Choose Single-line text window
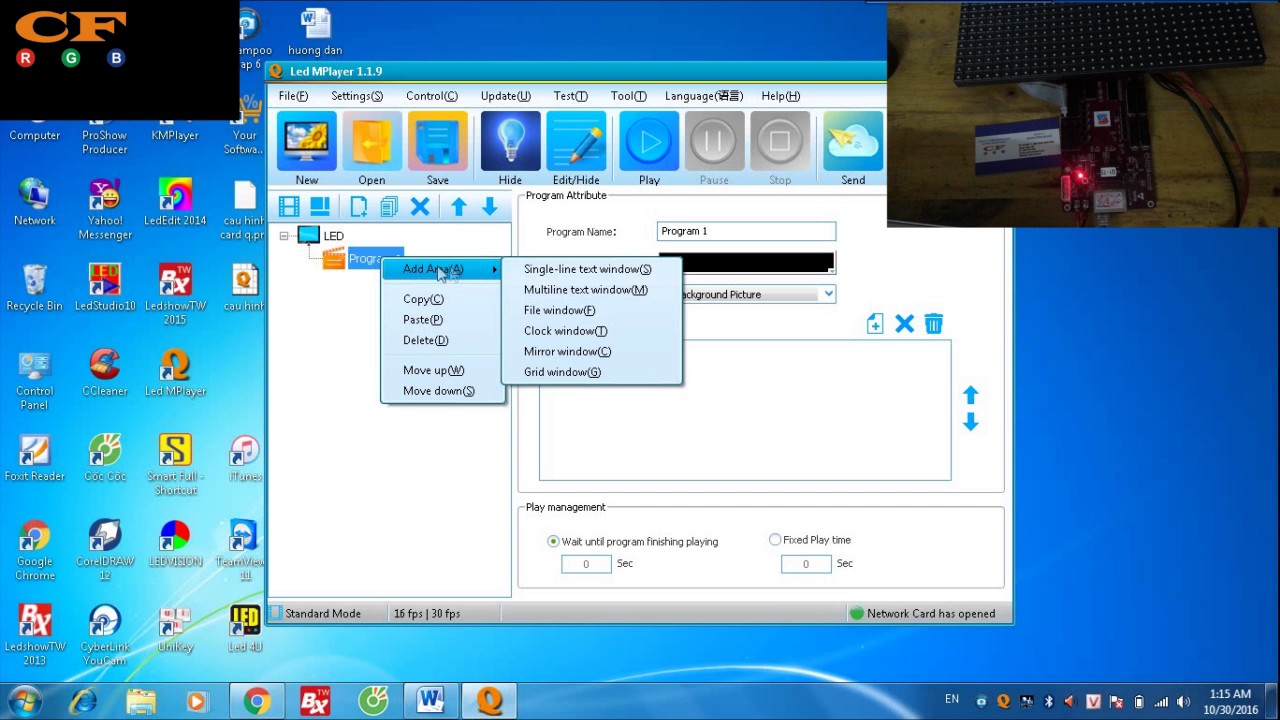 tap(587, 269)
